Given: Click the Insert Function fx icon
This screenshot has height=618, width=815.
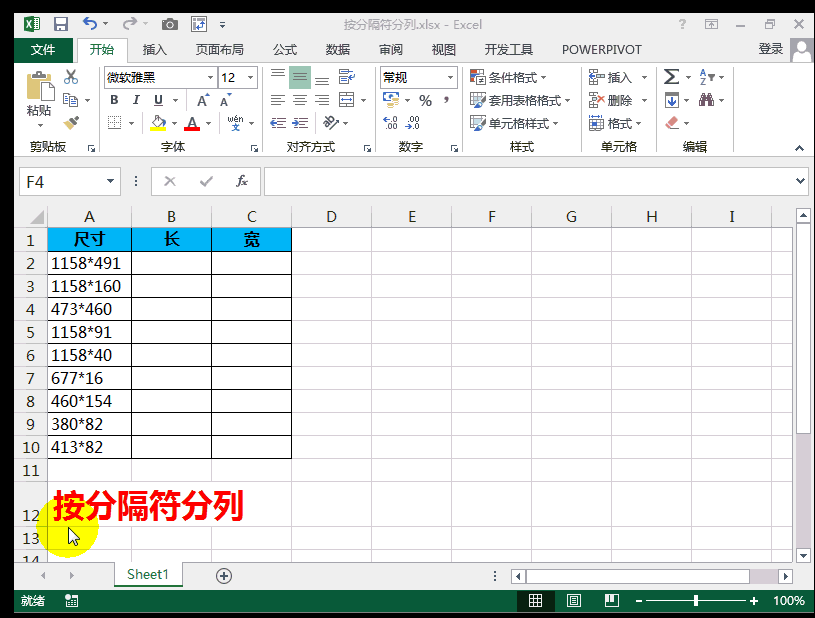Looking at the screenshot, I should (242, 181).
